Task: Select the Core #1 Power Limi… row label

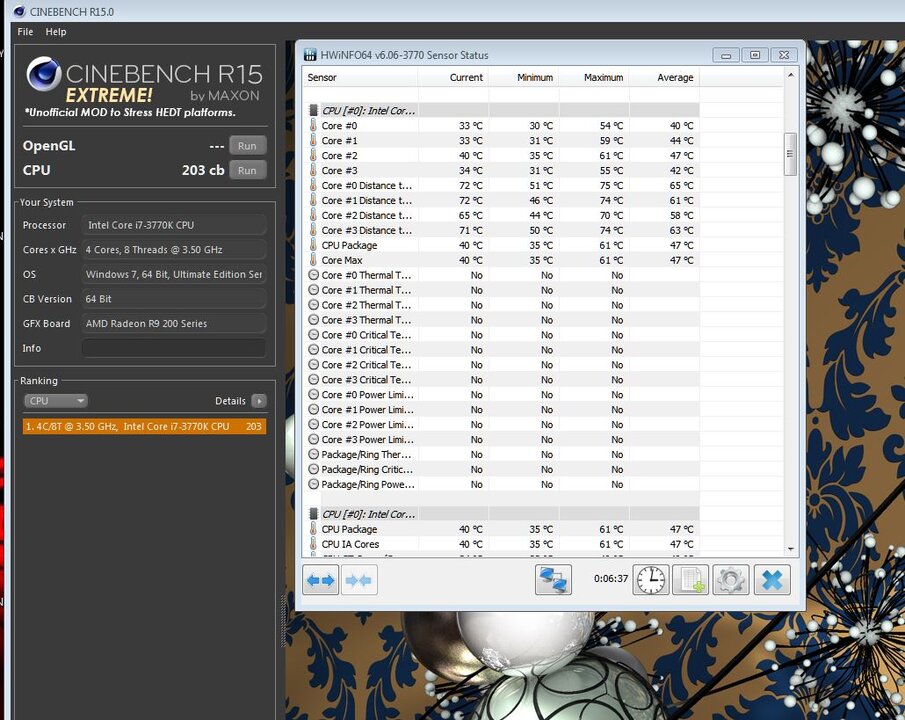Action: 367,409
